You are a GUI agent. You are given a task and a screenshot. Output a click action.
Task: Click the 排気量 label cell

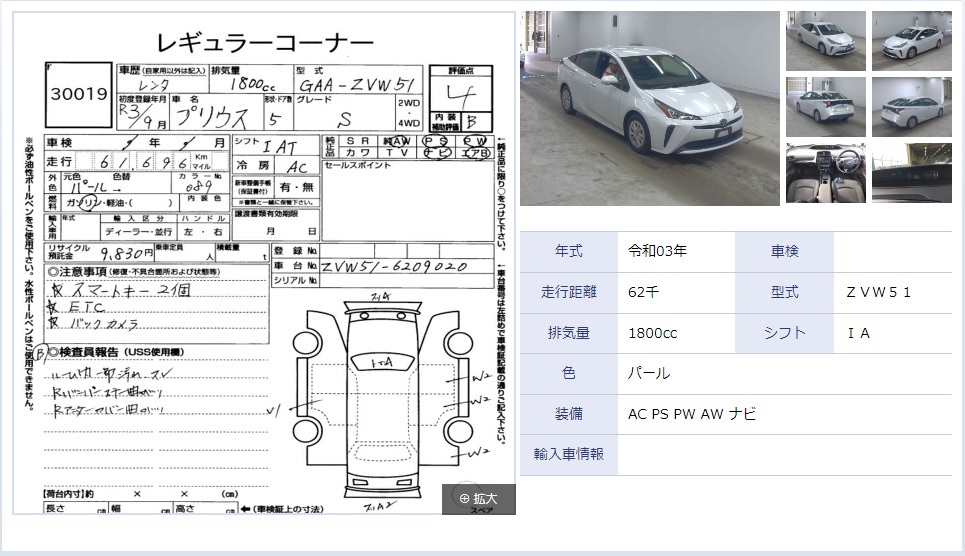(569, 333)
